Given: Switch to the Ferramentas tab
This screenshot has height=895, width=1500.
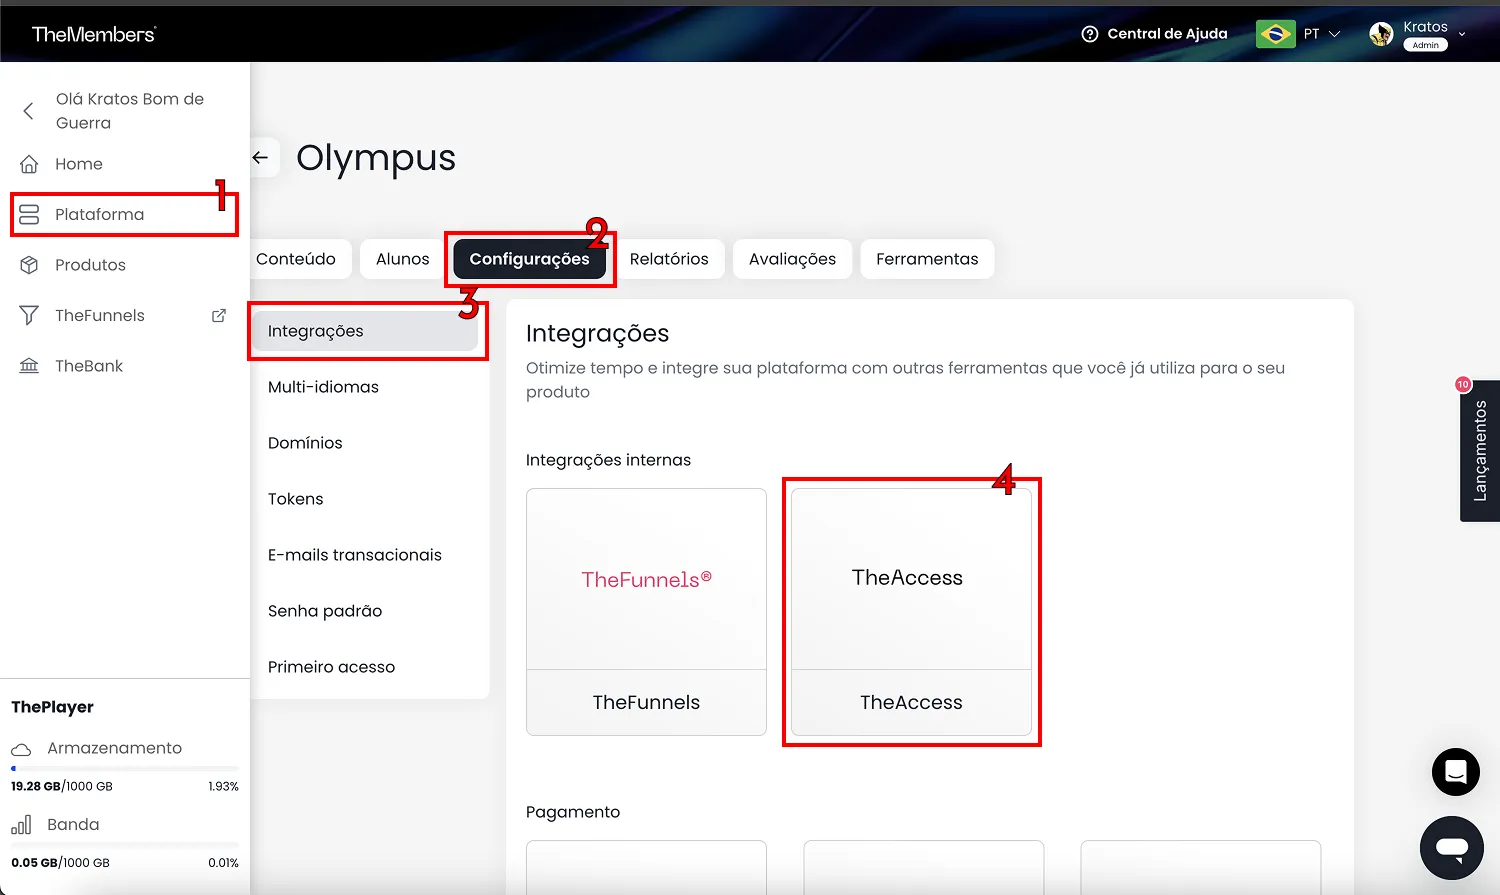Looking at the screenshot, I should point(927,259).
